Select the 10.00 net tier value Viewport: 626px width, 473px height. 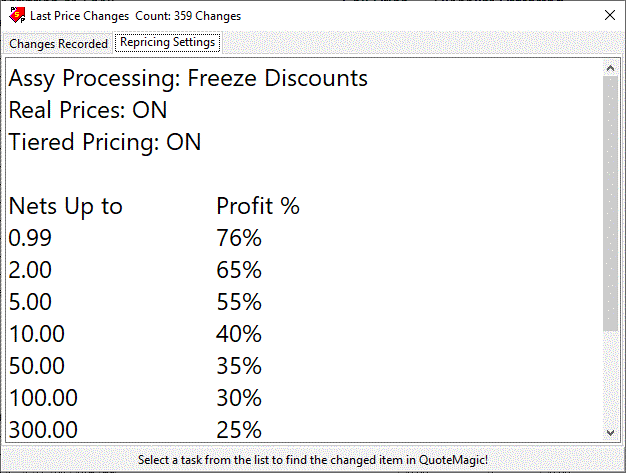coord(37,334)
